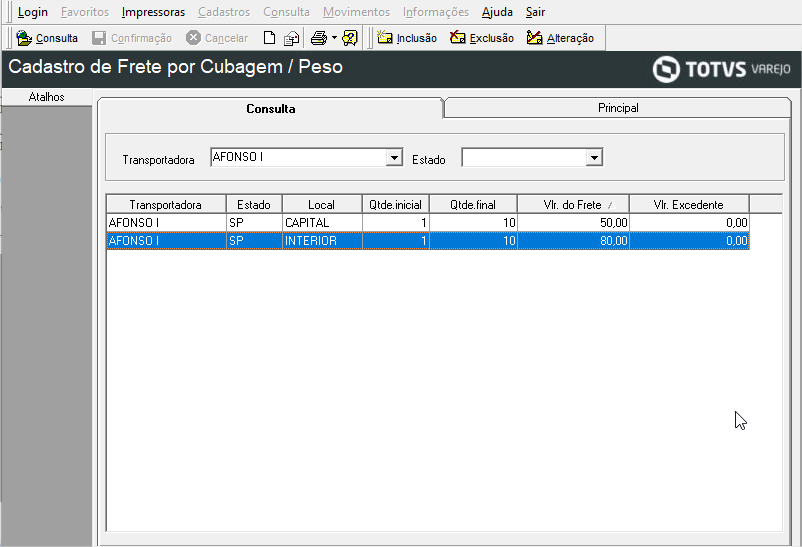The height and width of the screenshot is (547, 802).
Task: Sort by Qtde.inicial column header
Action: (395, 205)
